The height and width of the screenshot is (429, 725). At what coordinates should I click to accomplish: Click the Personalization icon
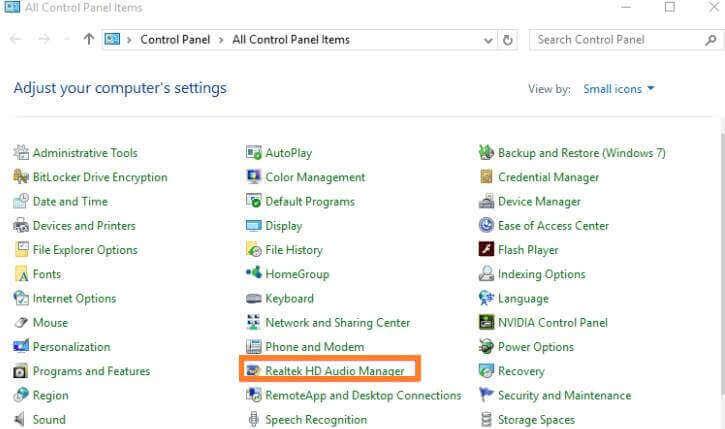(x=21, y=347)
